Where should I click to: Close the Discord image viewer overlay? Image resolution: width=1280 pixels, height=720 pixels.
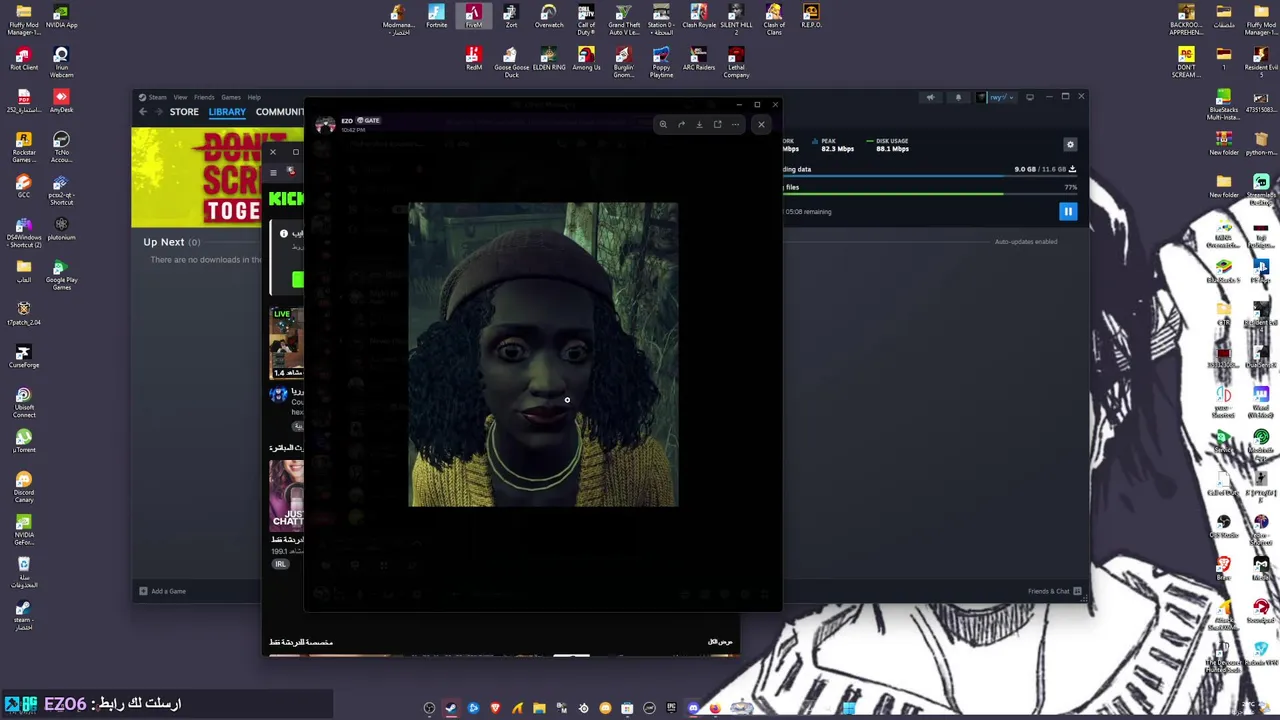[x=761, y=124]
